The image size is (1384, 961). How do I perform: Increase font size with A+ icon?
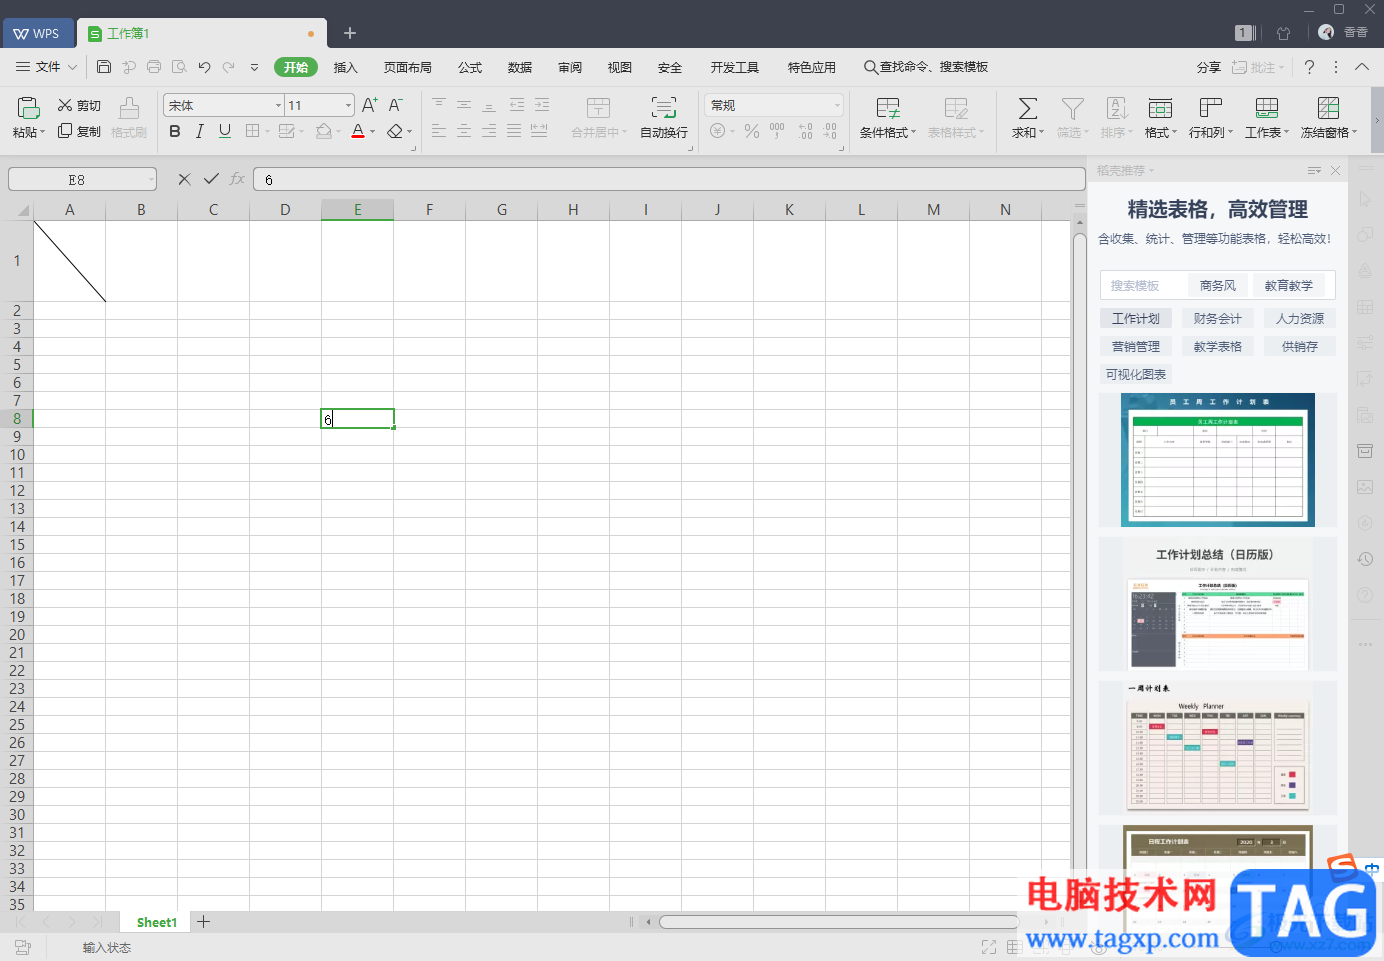click(x=369, y=105)
